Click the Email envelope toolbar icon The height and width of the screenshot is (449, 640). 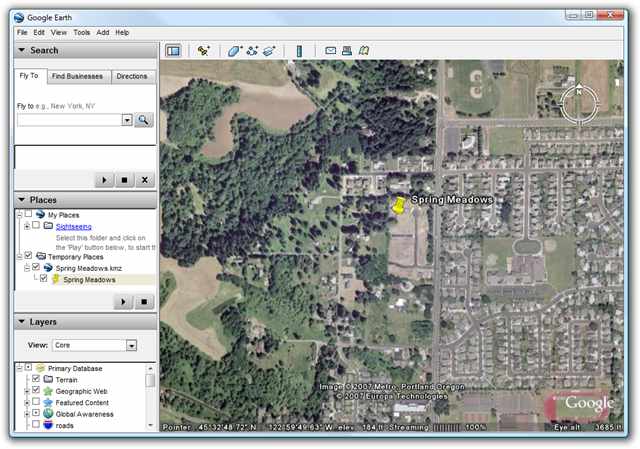[331, 51]
